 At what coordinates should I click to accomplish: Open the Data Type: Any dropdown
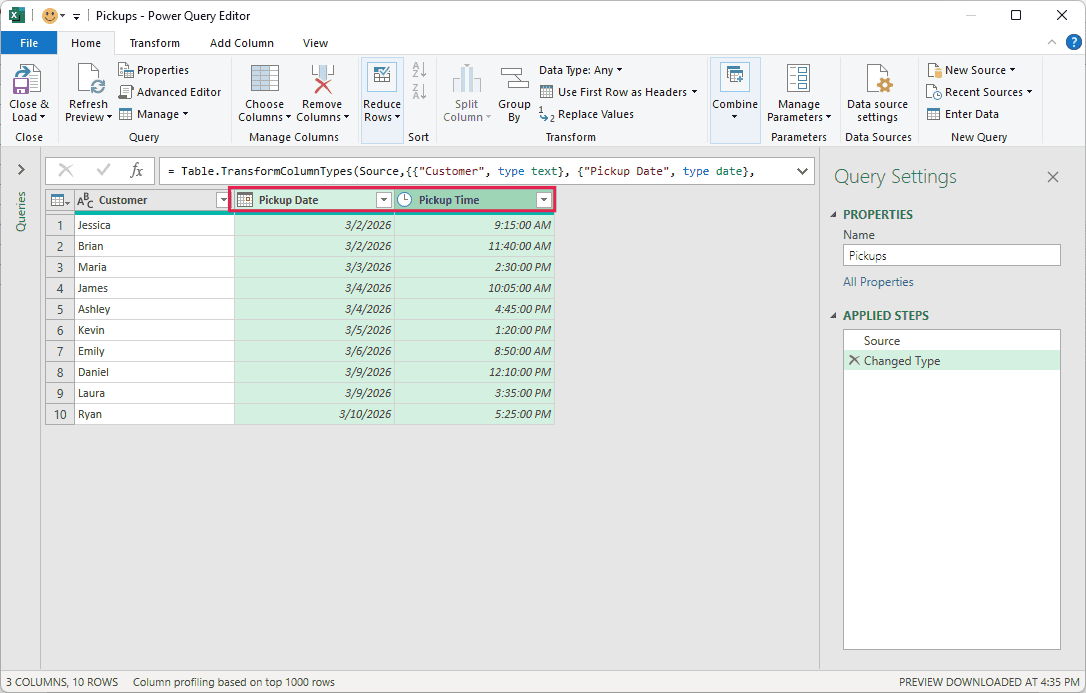tap(580, 70)
